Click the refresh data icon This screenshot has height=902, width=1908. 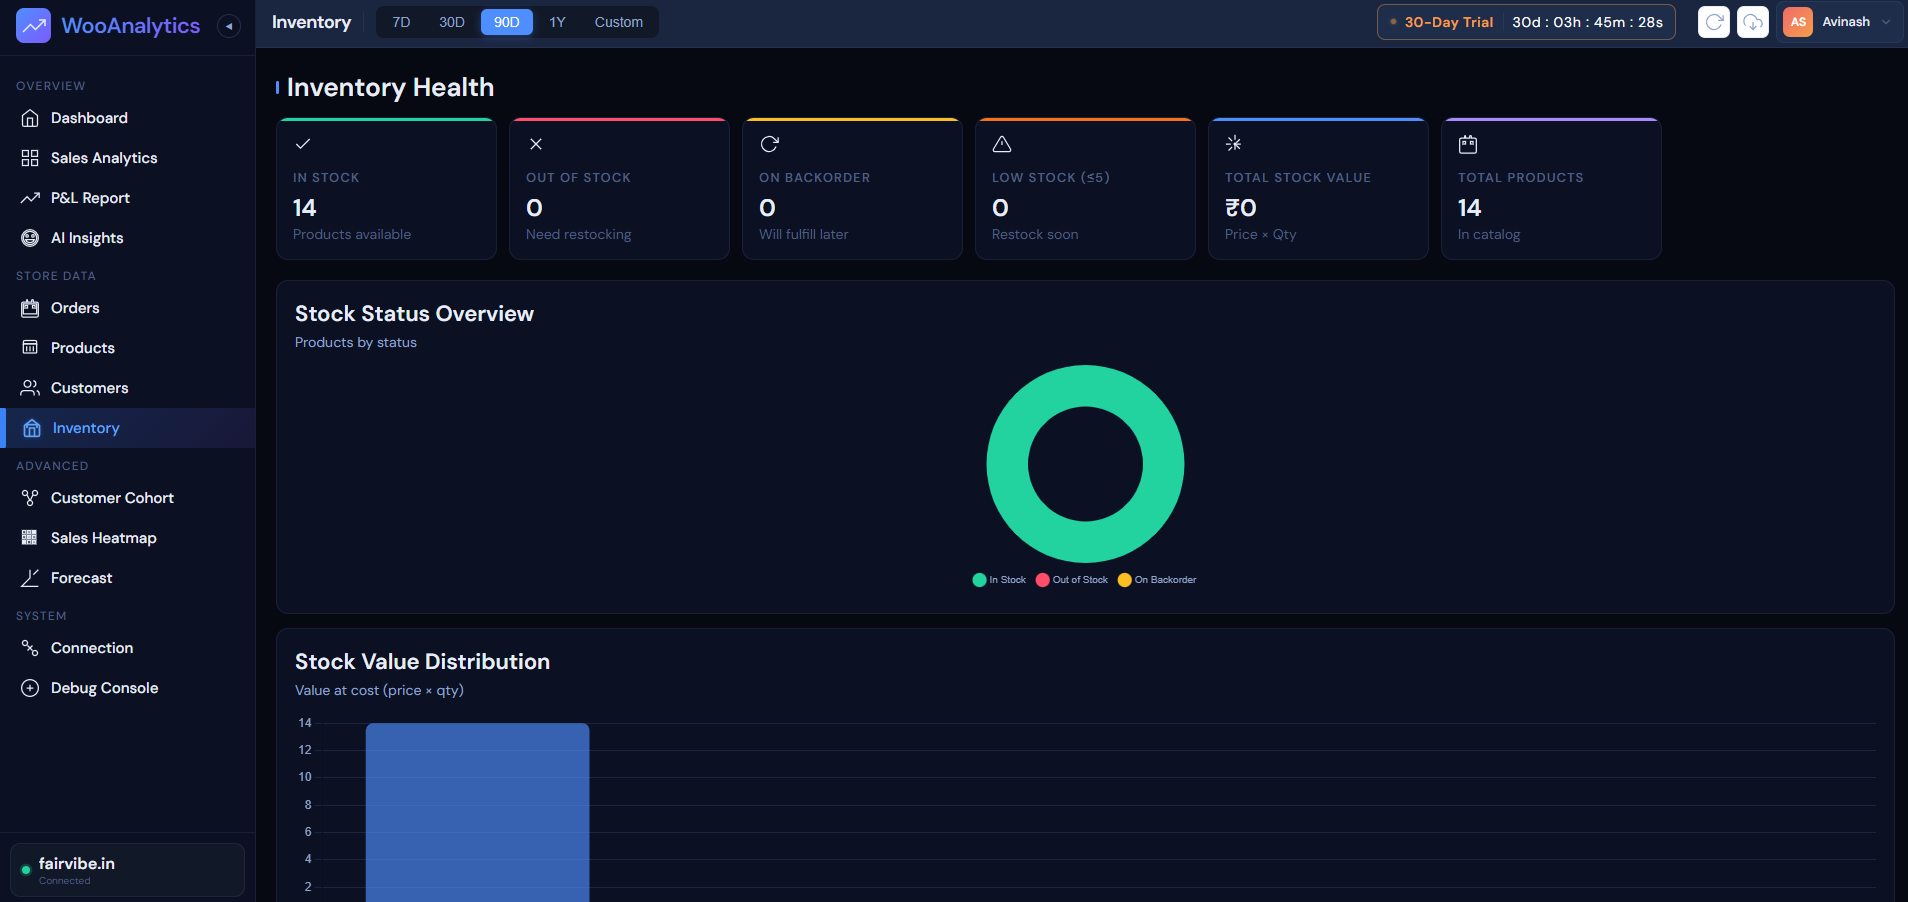point(1714,22)
